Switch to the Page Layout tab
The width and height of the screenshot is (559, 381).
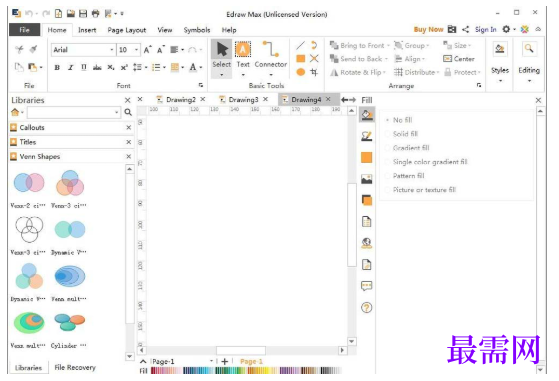pos(127,30)
